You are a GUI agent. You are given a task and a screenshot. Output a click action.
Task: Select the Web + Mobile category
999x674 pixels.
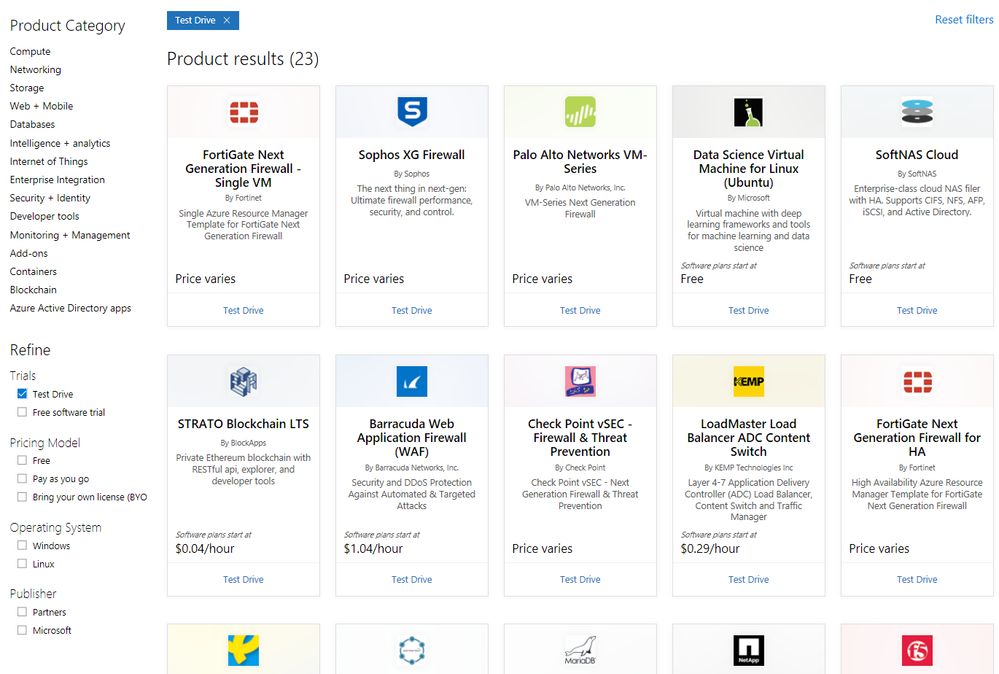(x=41, y=106)
